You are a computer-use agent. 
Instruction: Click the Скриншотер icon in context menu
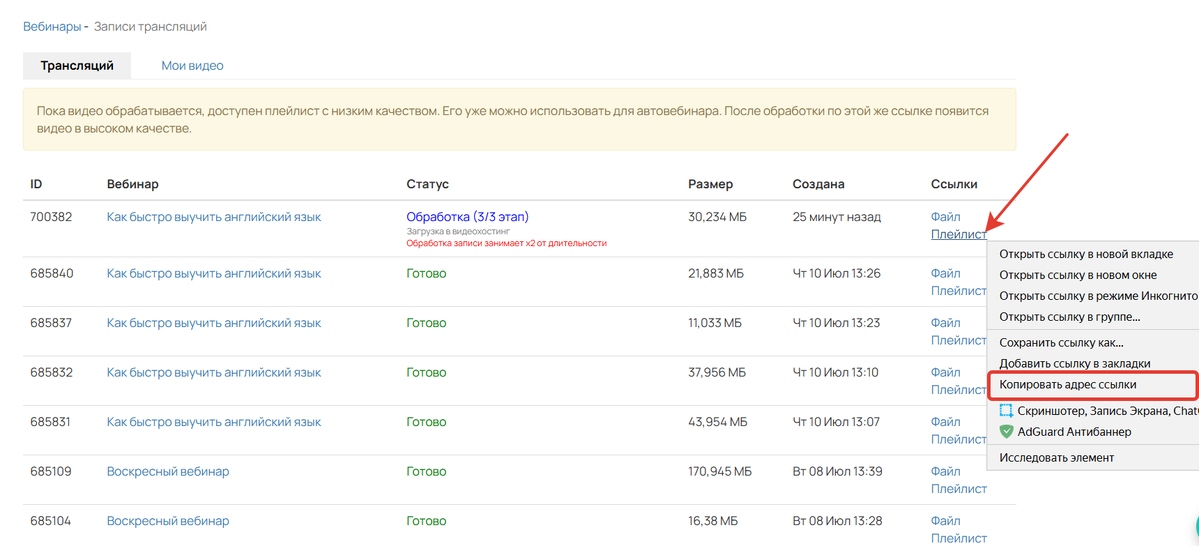click(x=1007, y=410)
